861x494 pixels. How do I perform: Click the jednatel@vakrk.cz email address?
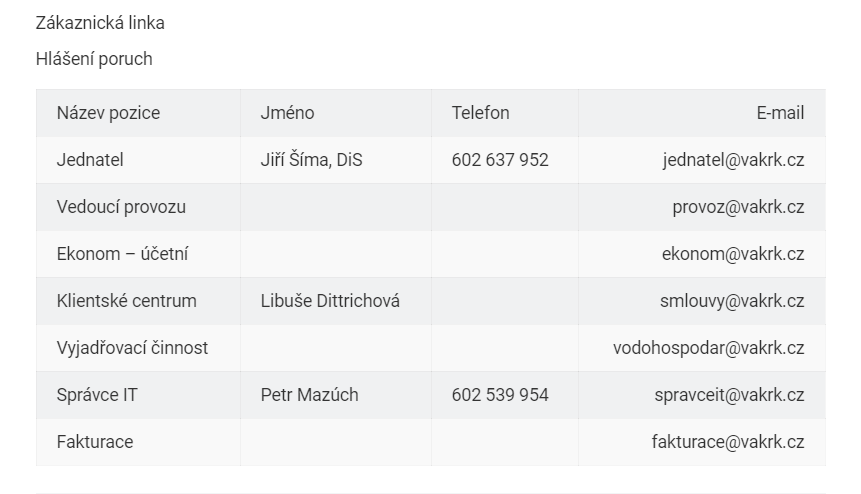point(733,160)
